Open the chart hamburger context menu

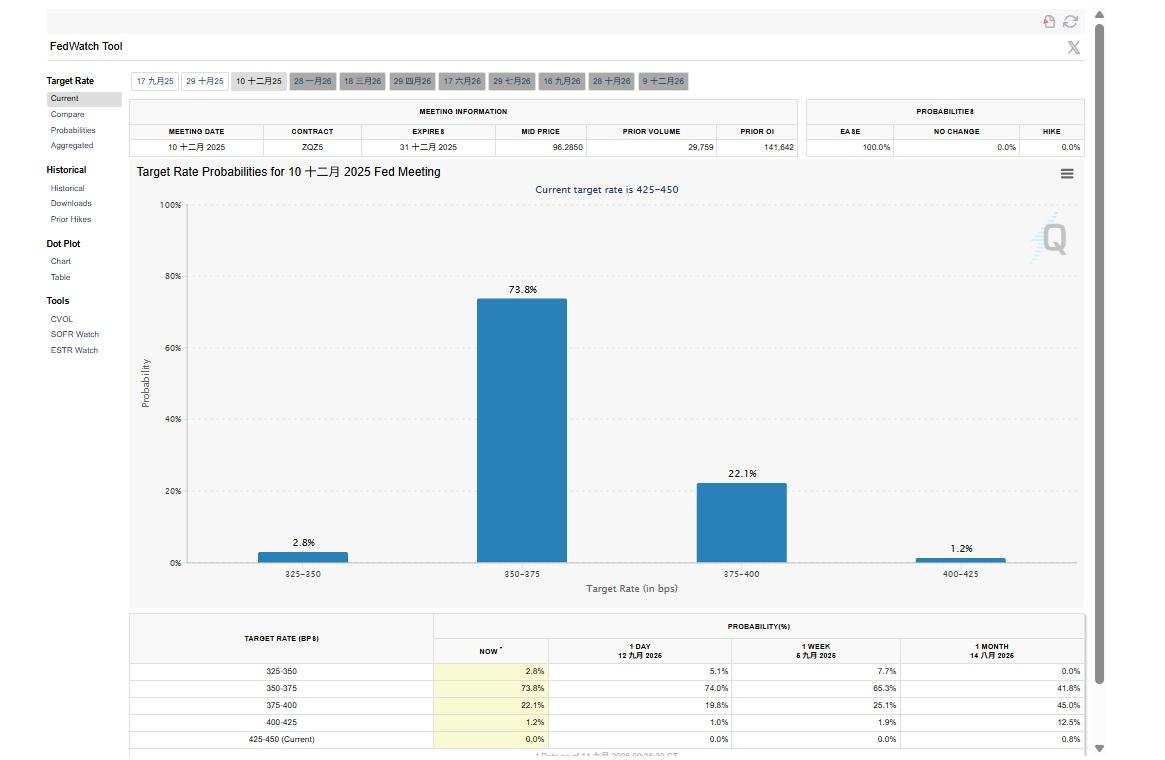point(1067,173)
